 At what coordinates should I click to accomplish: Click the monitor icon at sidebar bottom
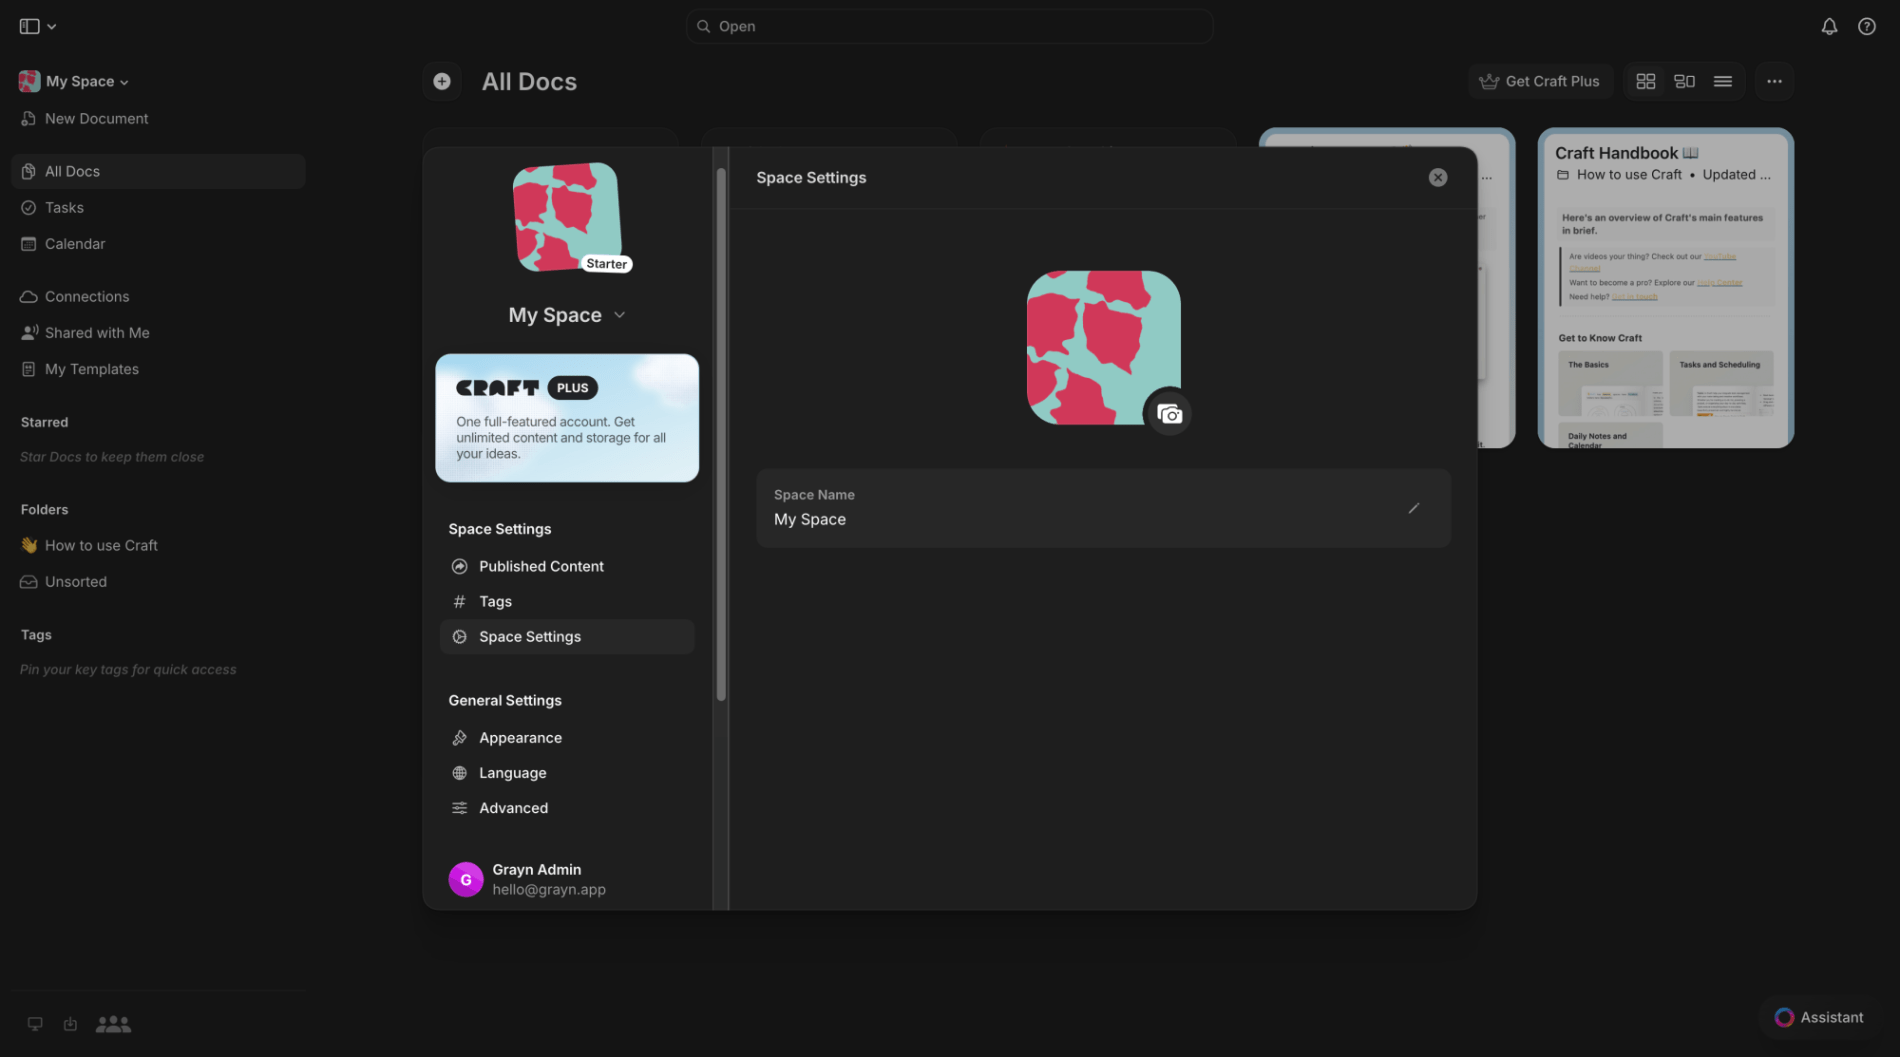35,1024
